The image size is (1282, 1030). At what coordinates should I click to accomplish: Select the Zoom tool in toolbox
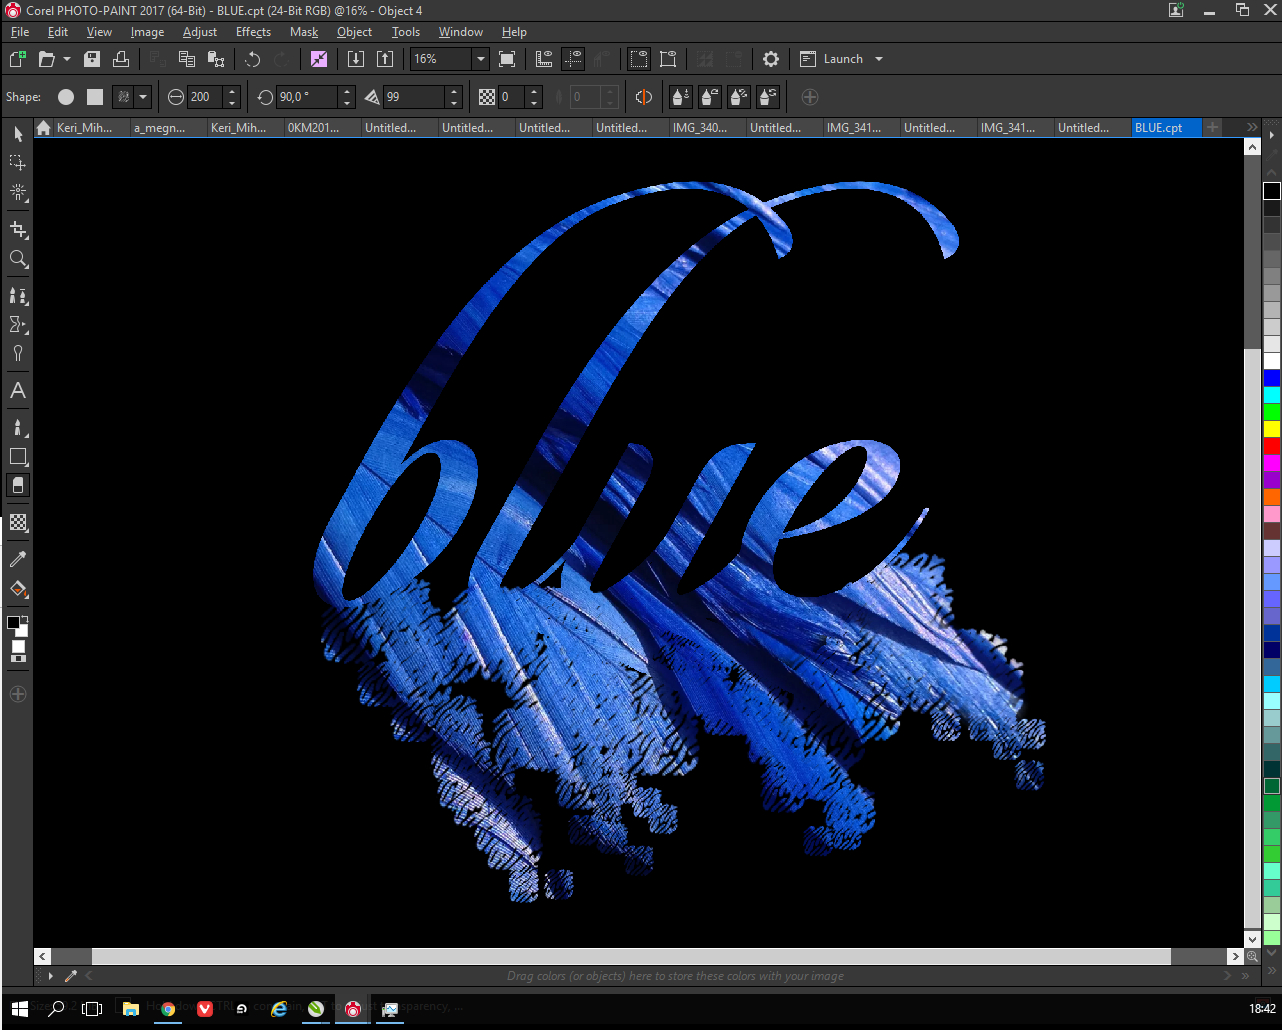point(18,260)
